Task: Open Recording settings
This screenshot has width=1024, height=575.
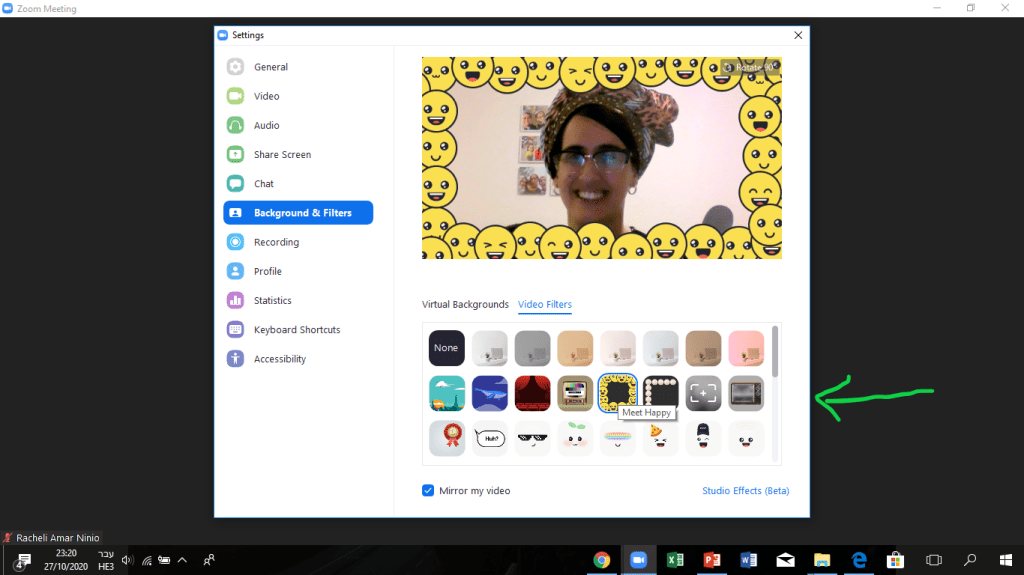Action: 276,242
